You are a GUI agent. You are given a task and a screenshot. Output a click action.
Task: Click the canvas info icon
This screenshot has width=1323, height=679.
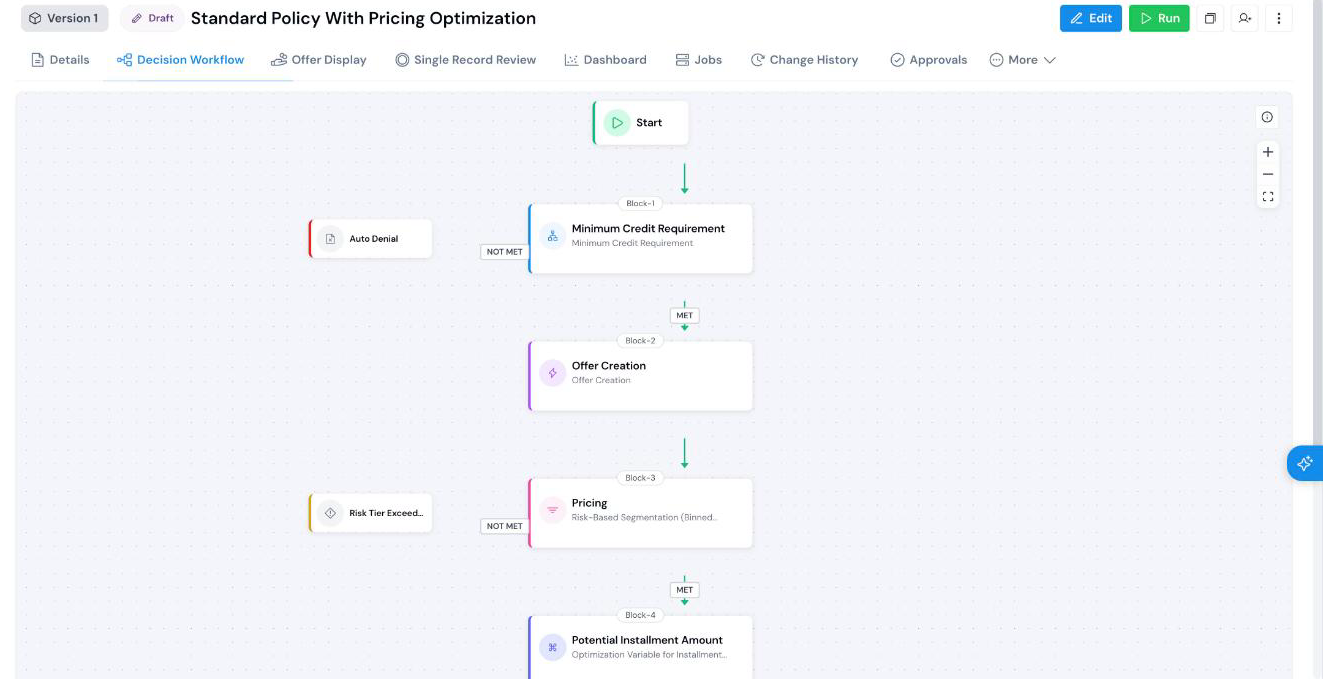click(1268, 117)
